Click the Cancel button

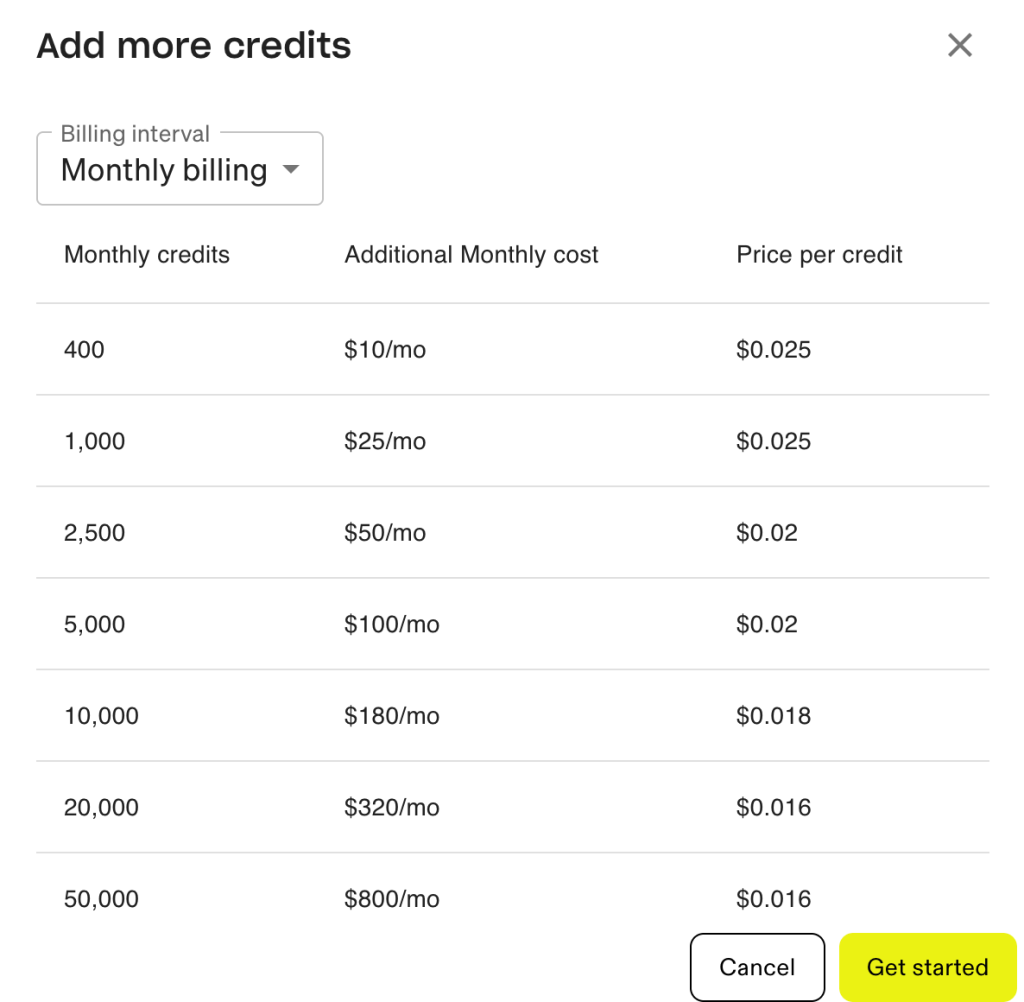(x=757, y=967)
